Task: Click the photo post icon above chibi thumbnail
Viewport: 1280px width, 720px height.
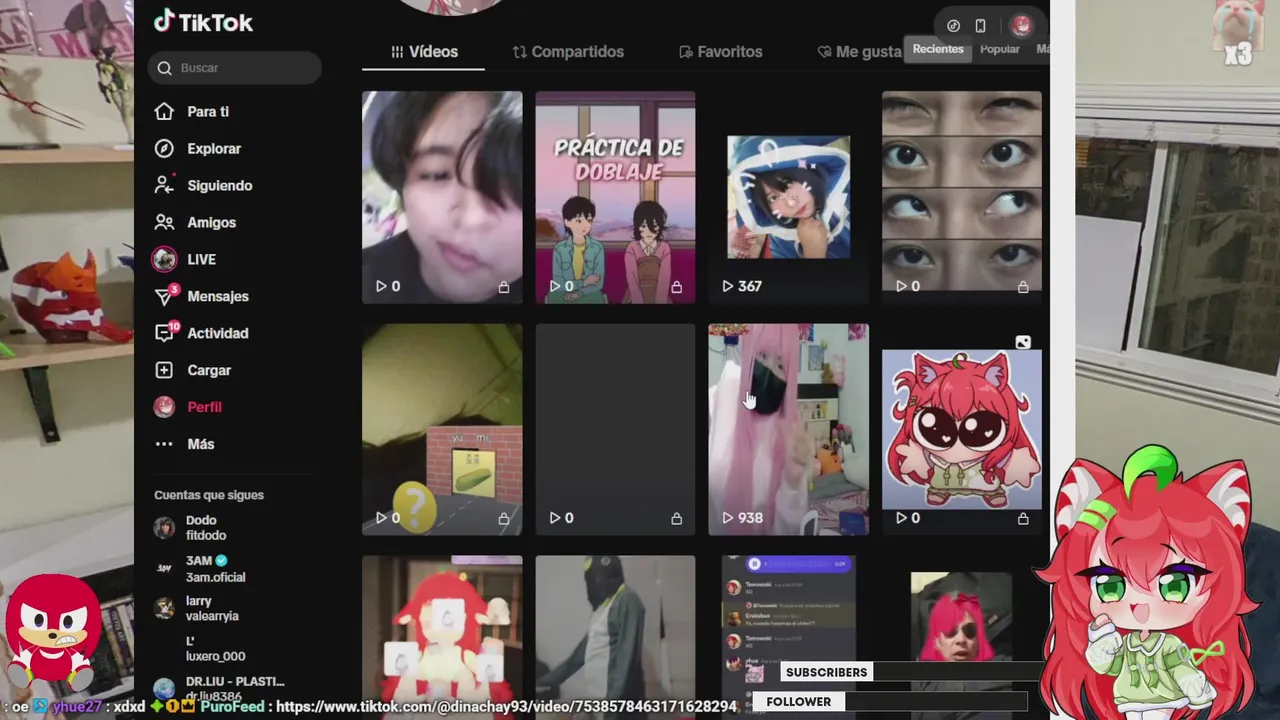Action: (x=1023, y=343)
